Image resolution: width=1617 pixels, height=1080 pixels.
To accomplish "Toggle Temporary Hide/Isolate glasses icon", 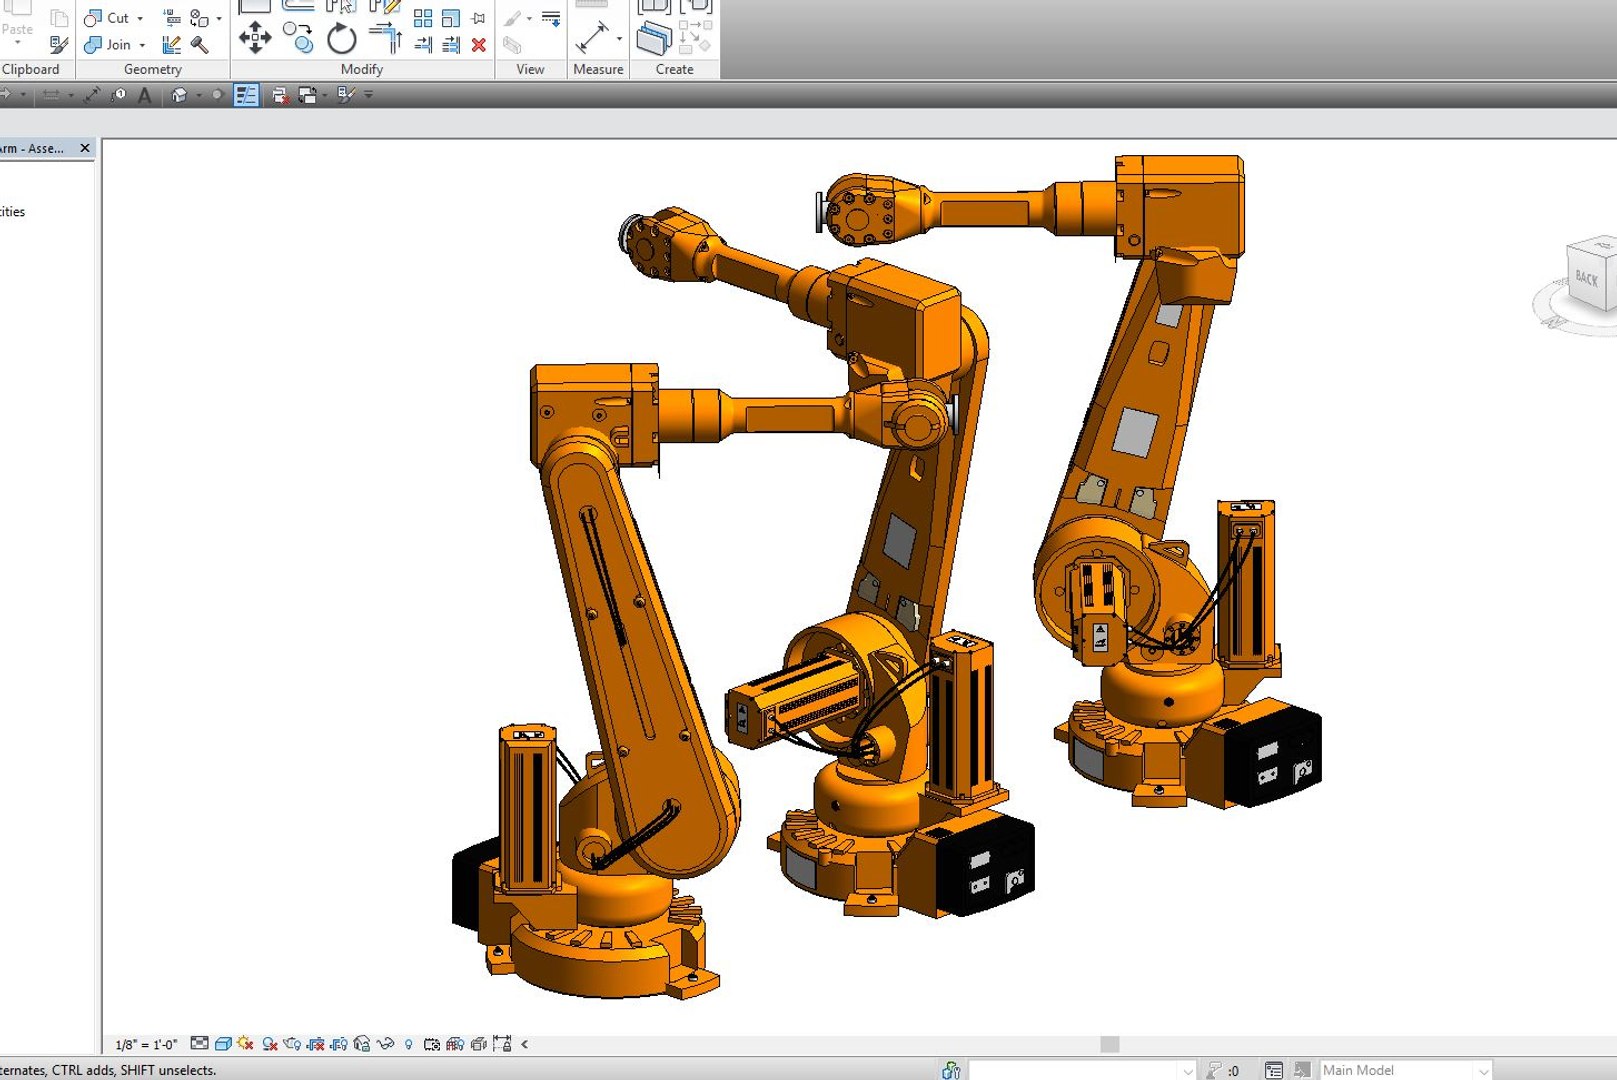I will pos(385,1044).
